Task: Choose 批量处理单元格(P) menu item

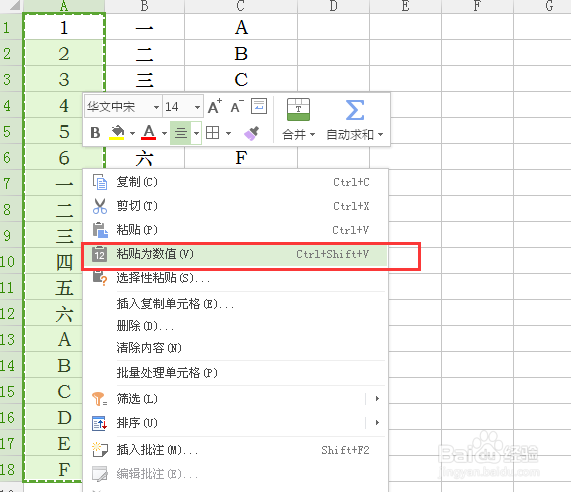Action: [x=236, y=373]
